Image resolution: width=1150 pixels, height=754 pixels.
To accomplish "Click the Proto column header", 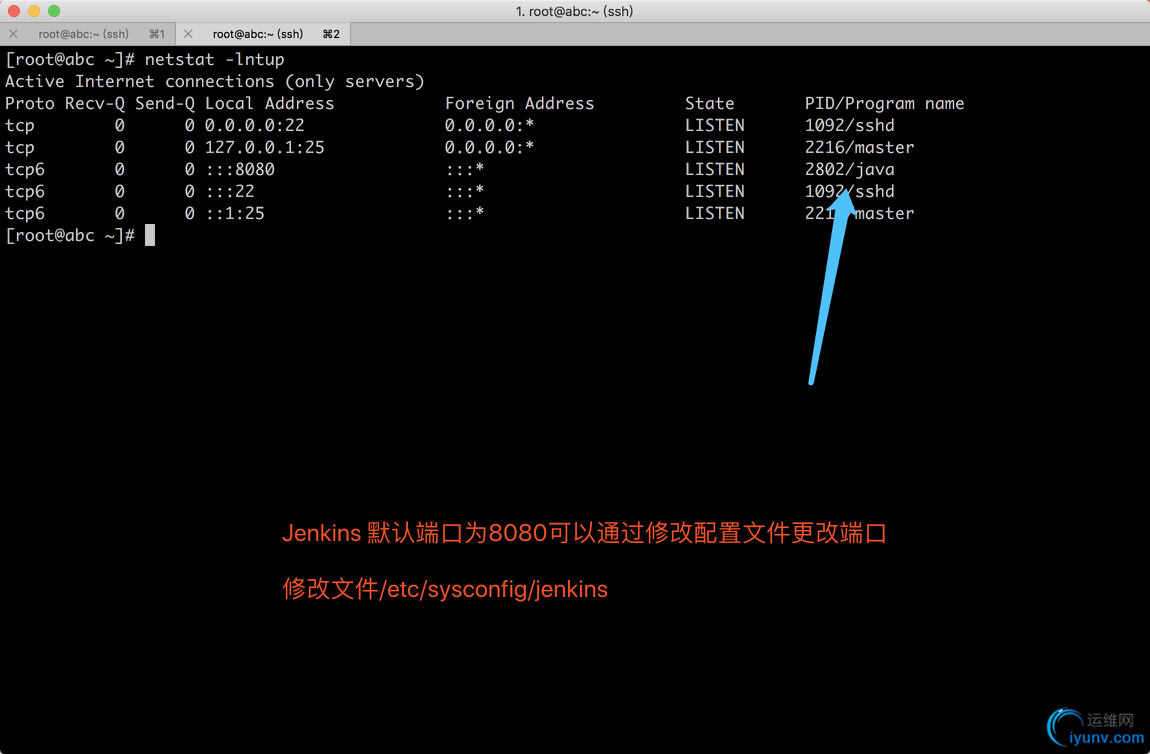I will (29, 103).
